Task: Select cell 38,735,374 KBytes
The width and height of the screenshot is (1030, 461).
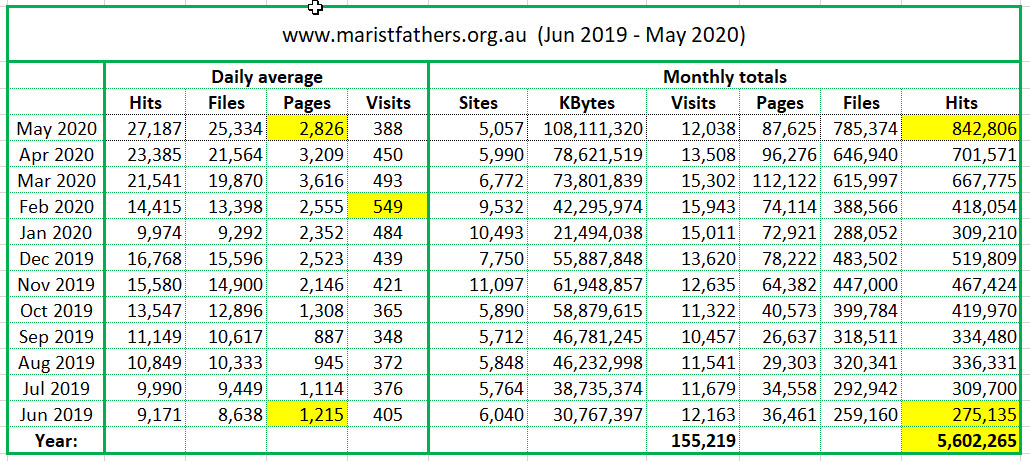Action: [587, 388]
